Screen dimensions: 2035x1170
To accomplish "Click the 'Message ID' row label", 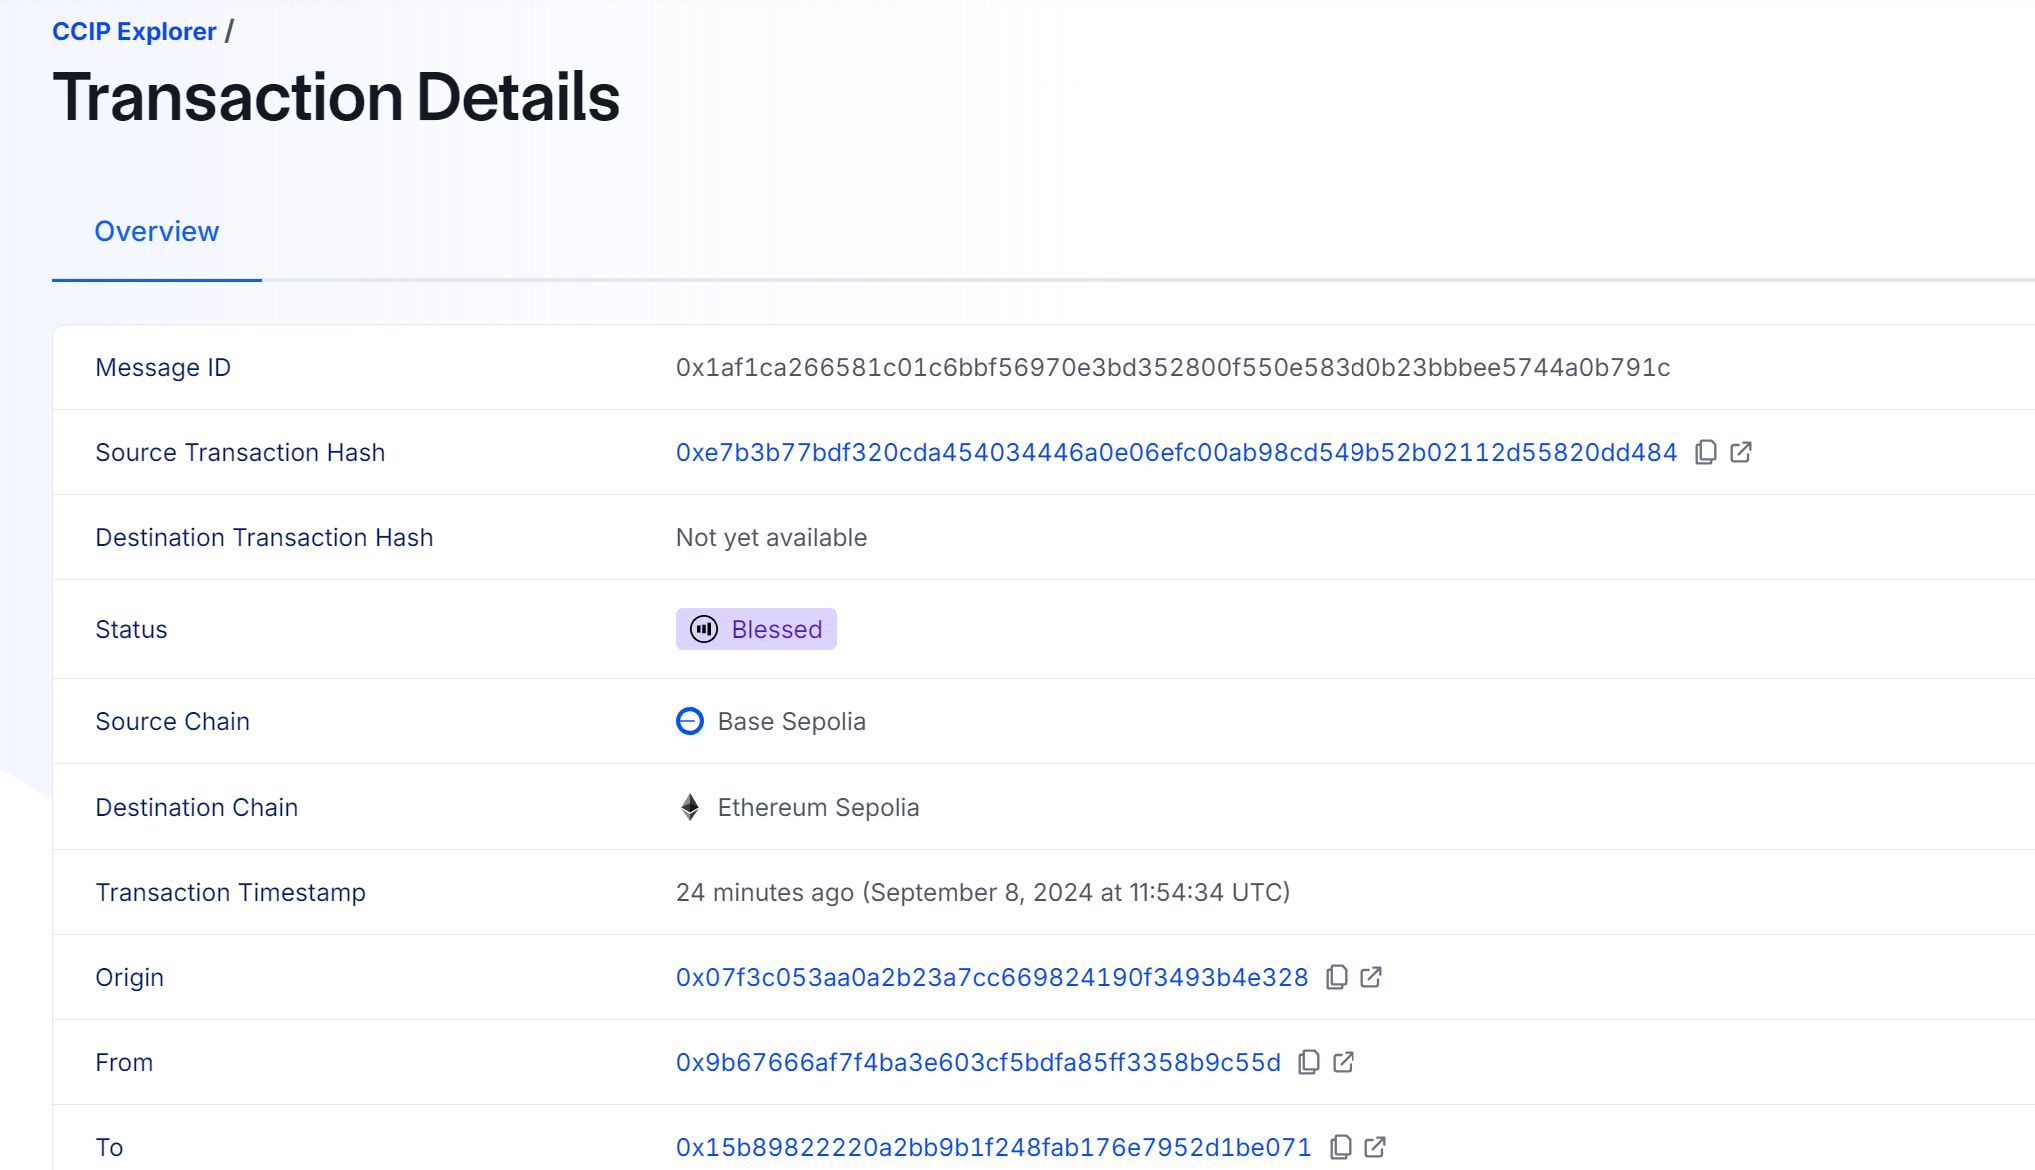I will point(163,367).
